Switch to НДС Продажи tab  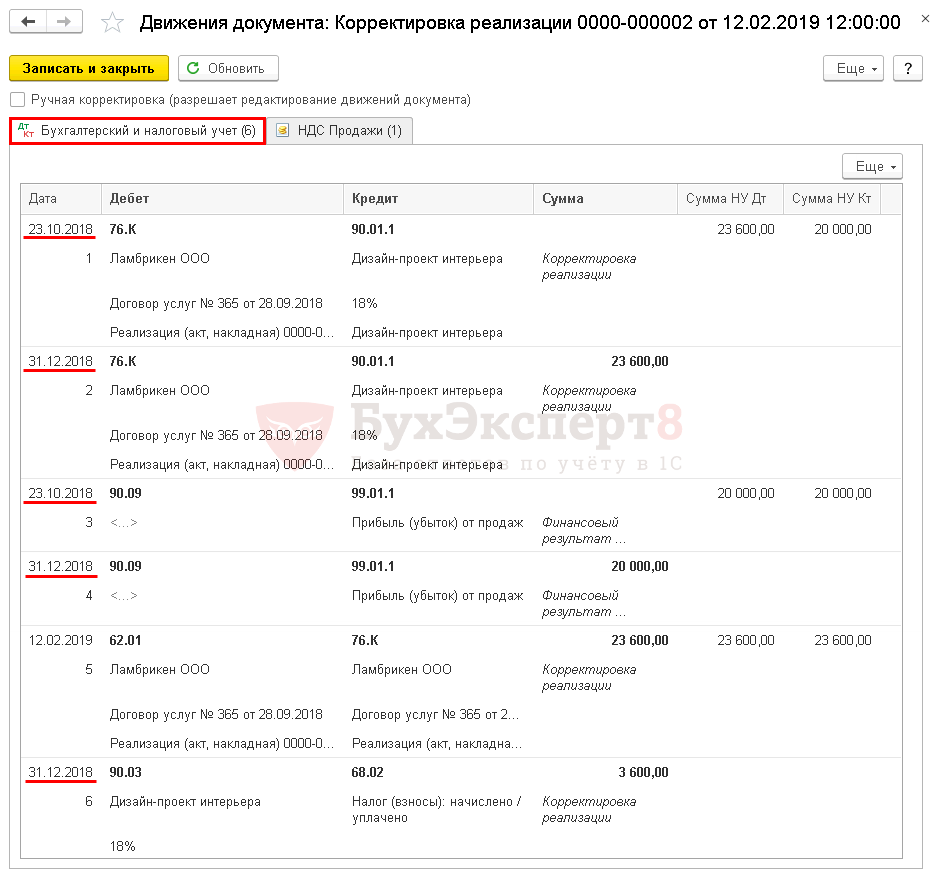[x=340, y=131]
